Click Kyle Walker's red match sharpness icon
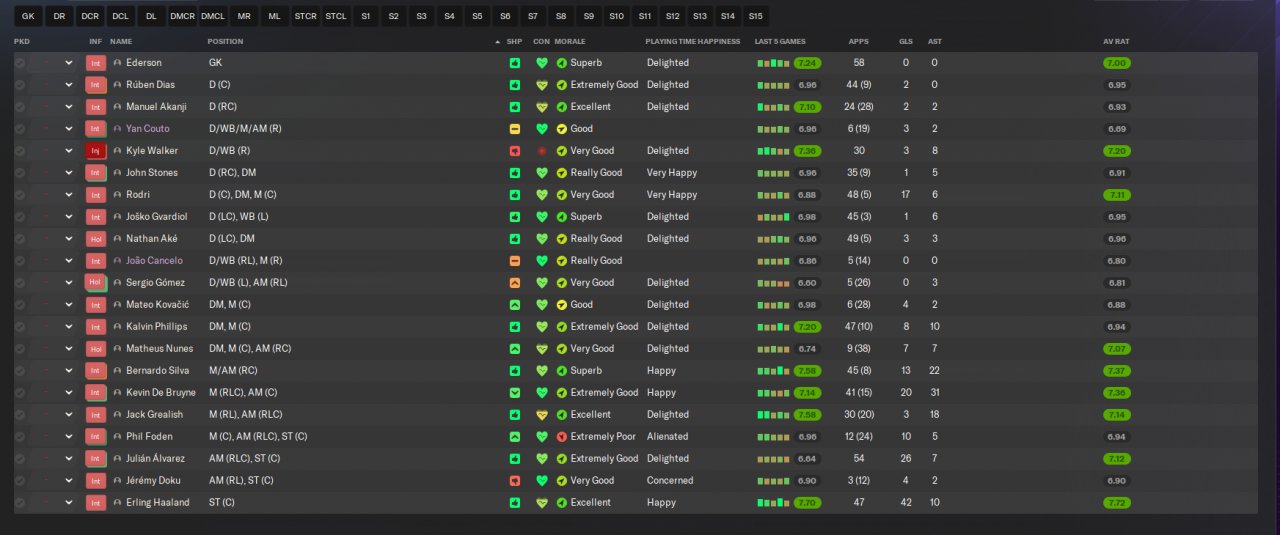 (515, 150)
